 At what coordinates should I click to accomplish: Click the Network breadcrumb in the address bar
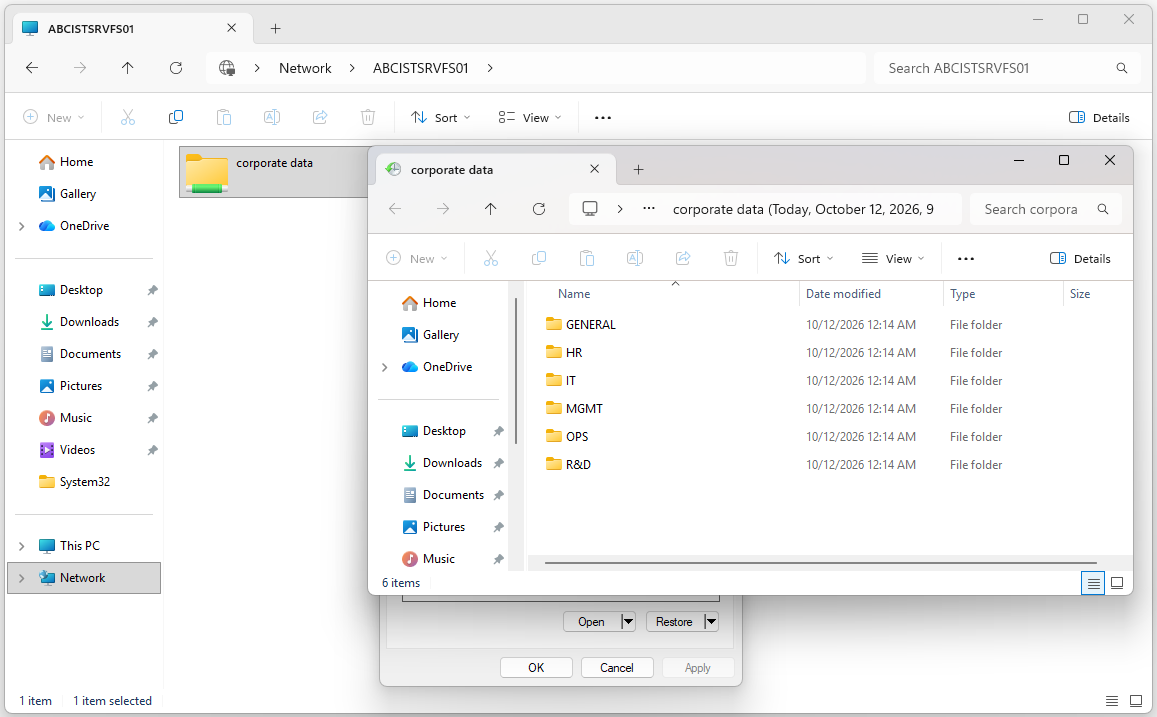(305, 68)
